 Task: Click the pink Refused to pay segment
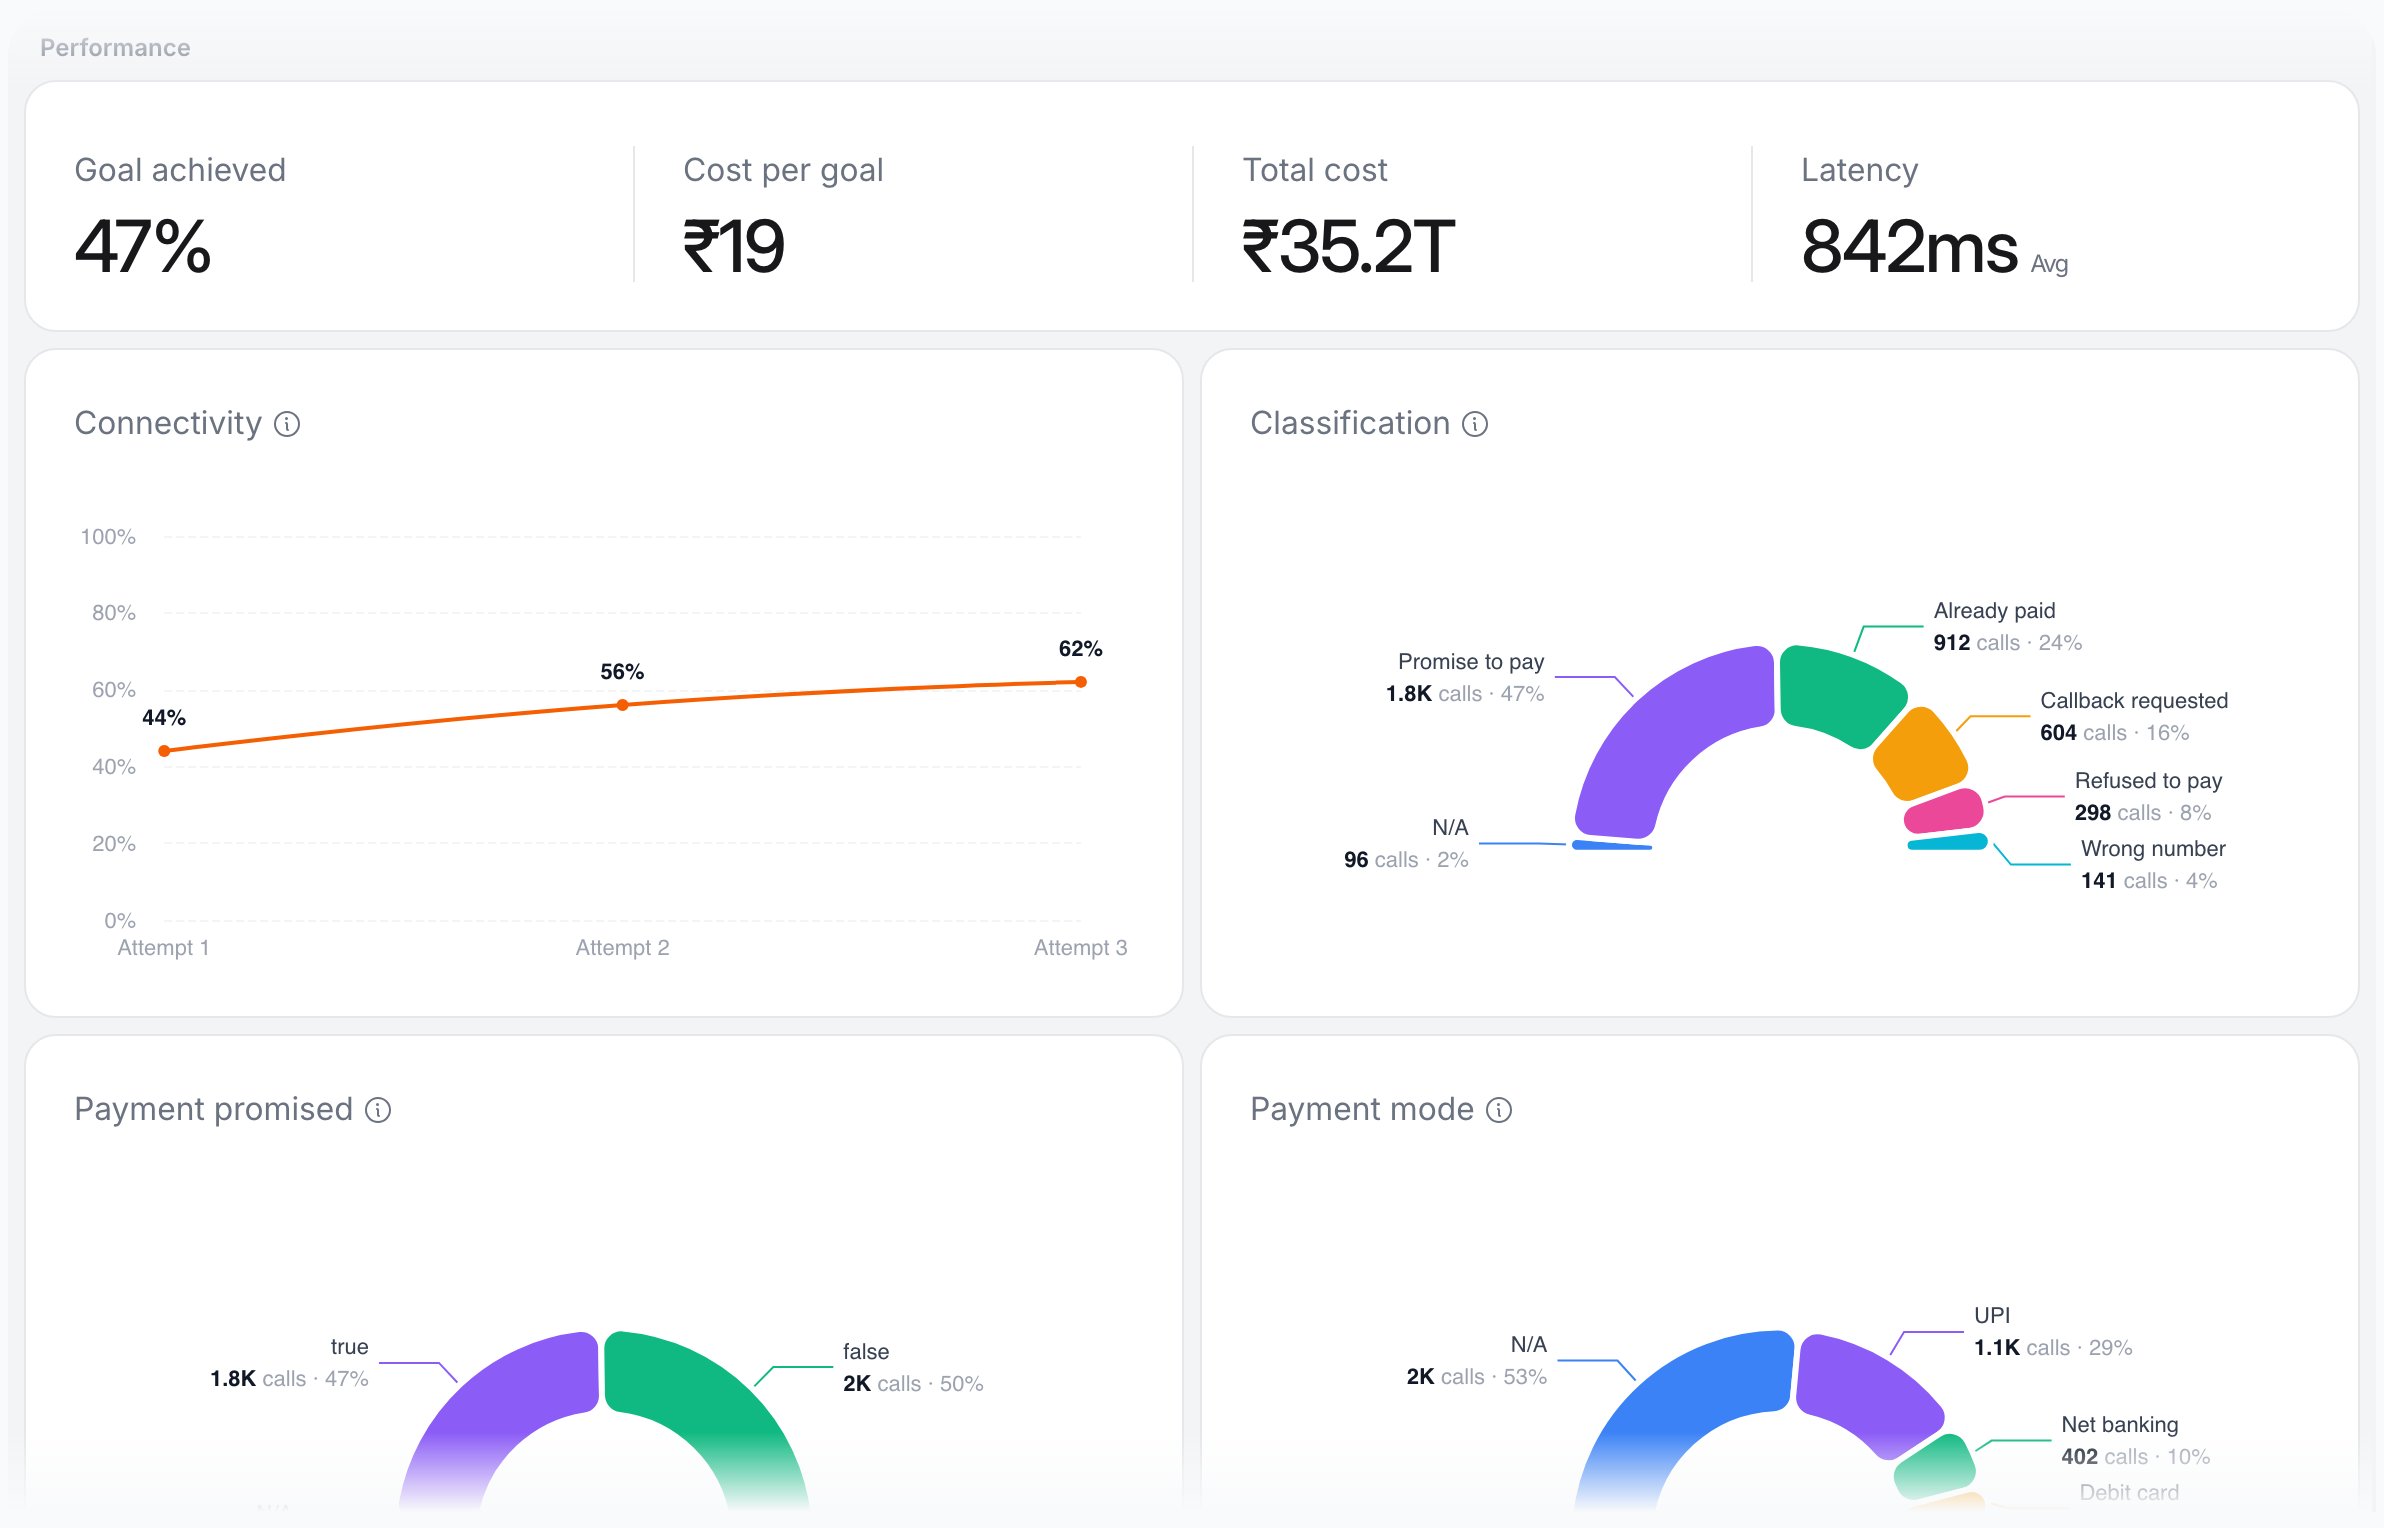[x=1944, y=811]
